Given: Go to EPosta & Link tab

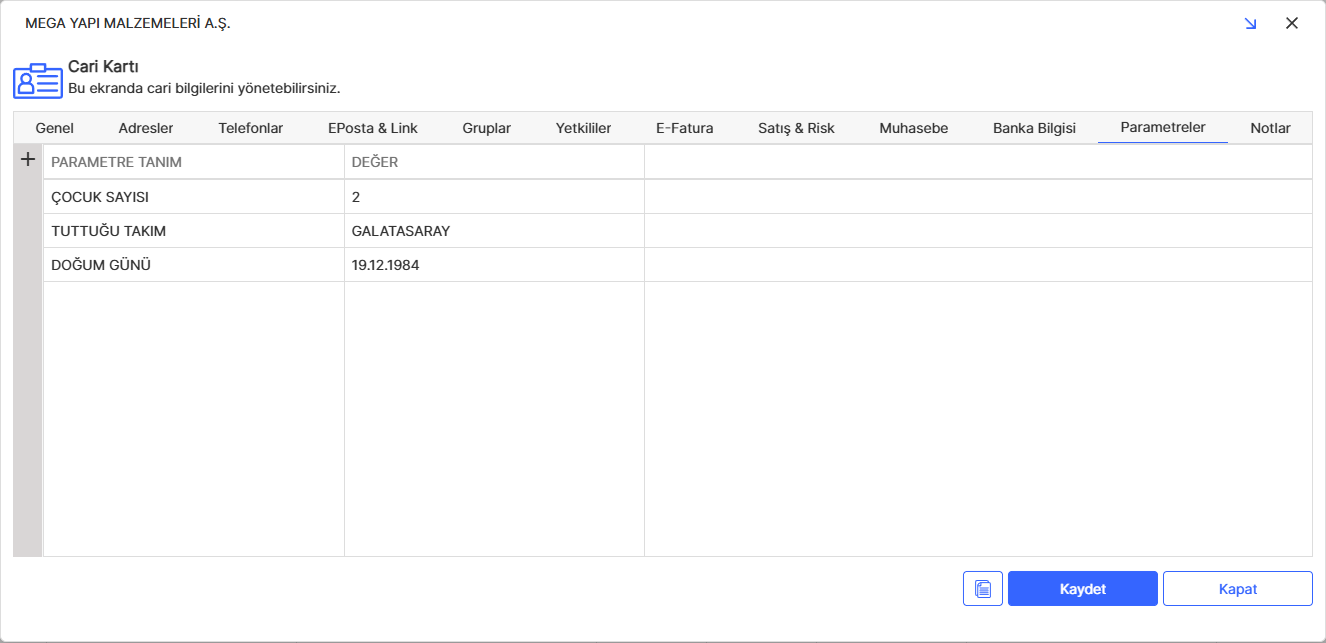Looking at the screenshot, I should 373,128.
